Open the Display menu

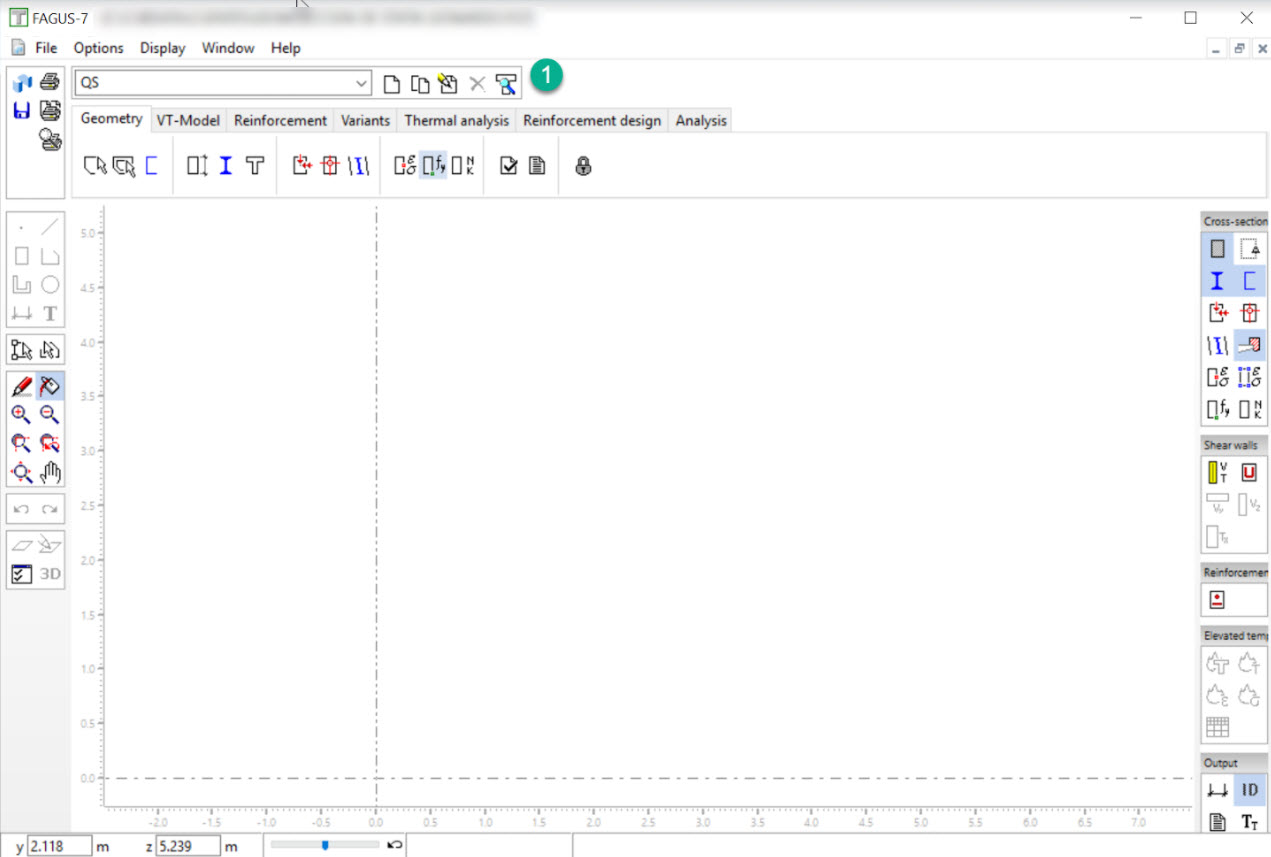tap(162, 48)
